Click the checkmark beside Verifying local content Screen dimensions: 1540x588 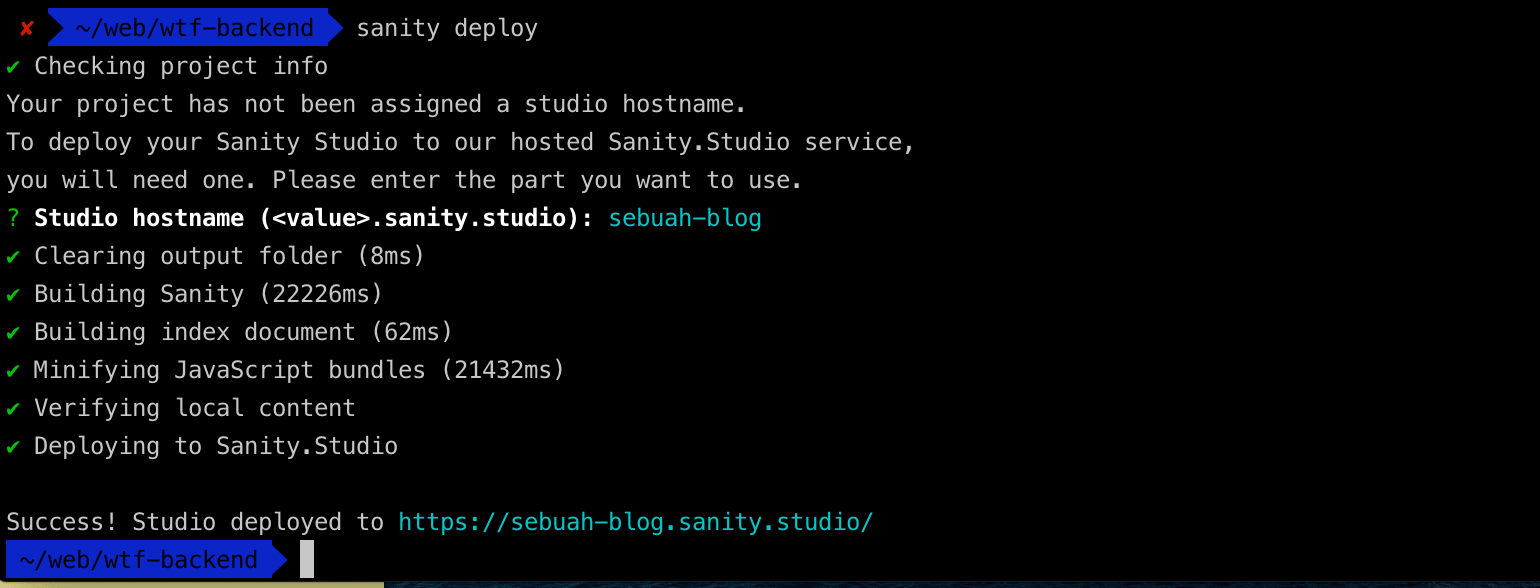click(x=13, y=409)
